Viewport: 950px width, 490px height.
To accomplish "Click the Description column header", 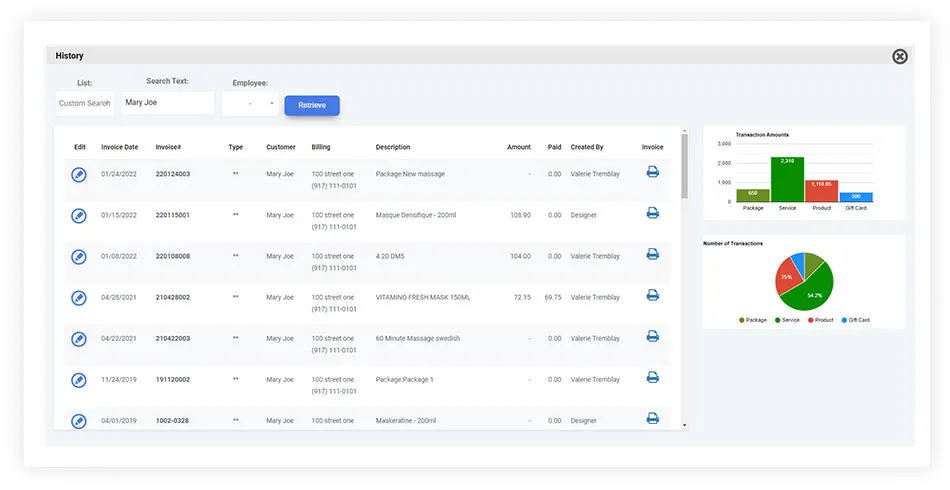I will (393, 147).
